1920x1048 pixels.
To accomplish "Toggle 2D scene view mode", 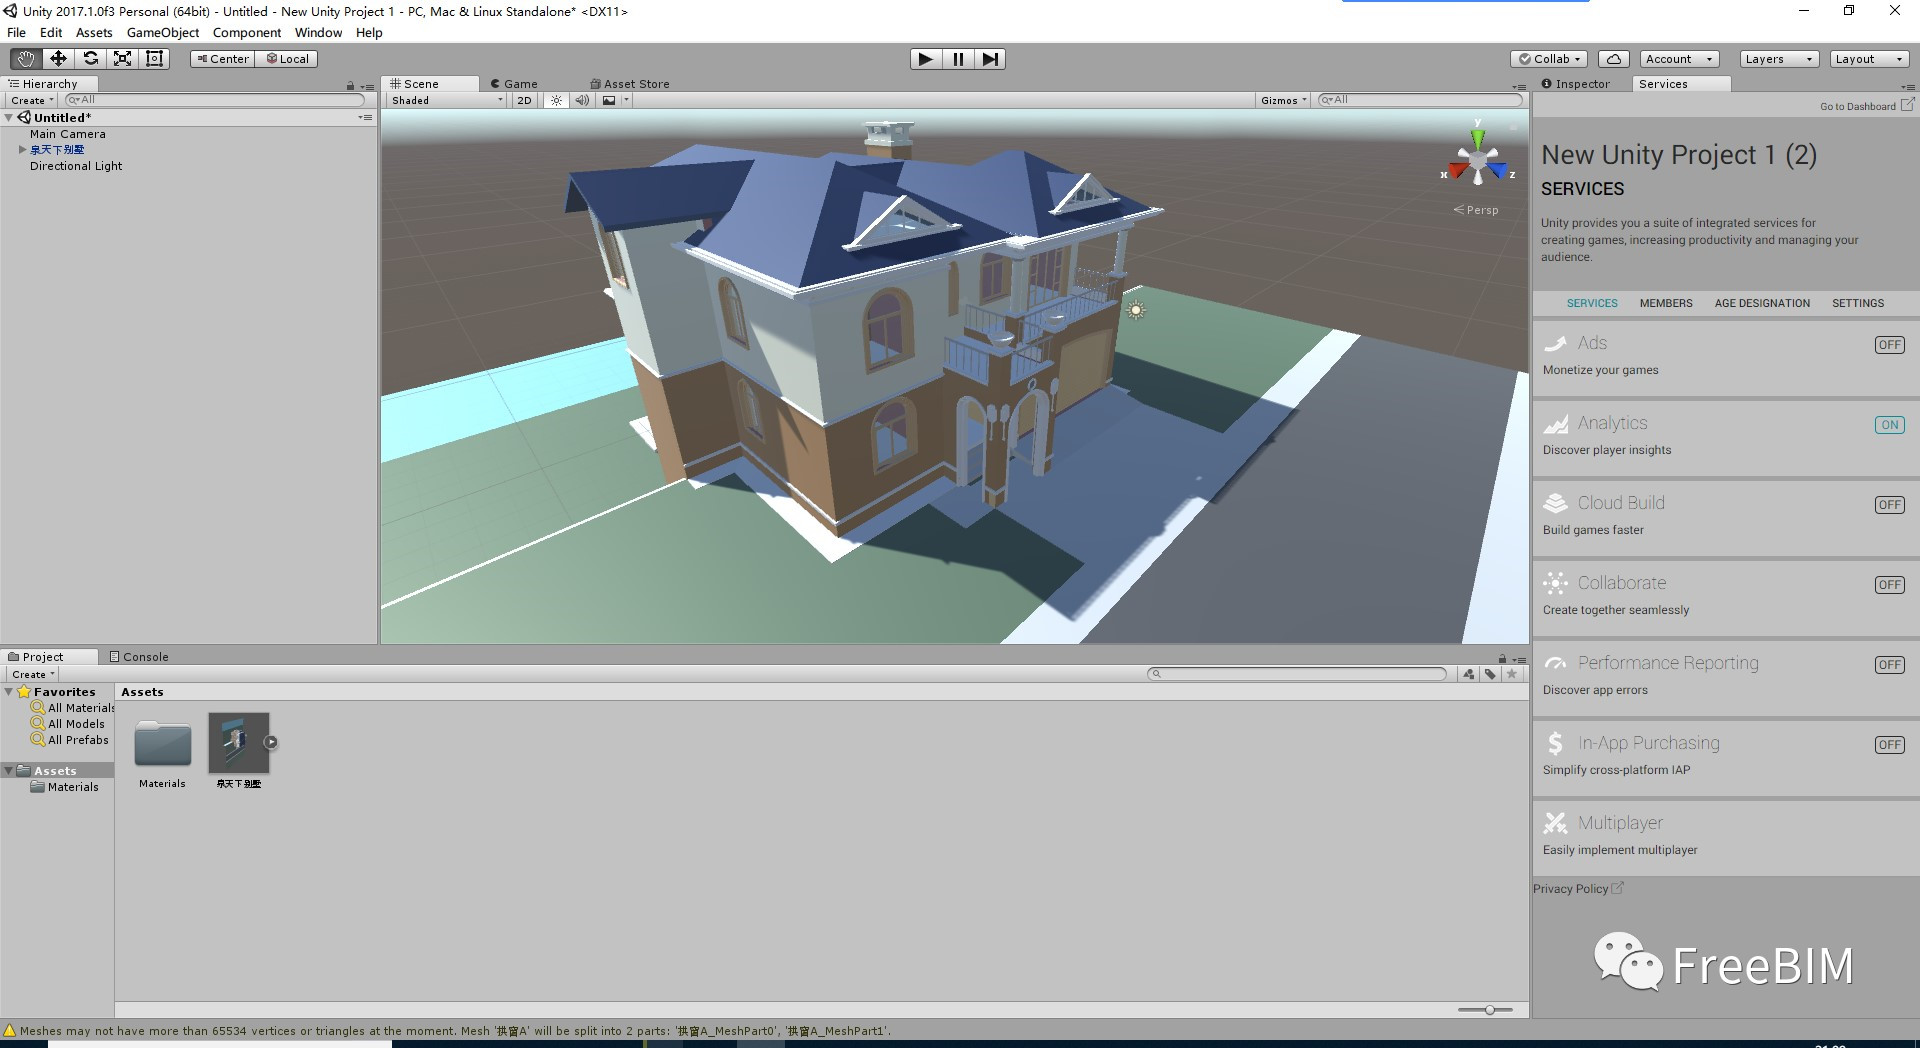I will 524,100.
